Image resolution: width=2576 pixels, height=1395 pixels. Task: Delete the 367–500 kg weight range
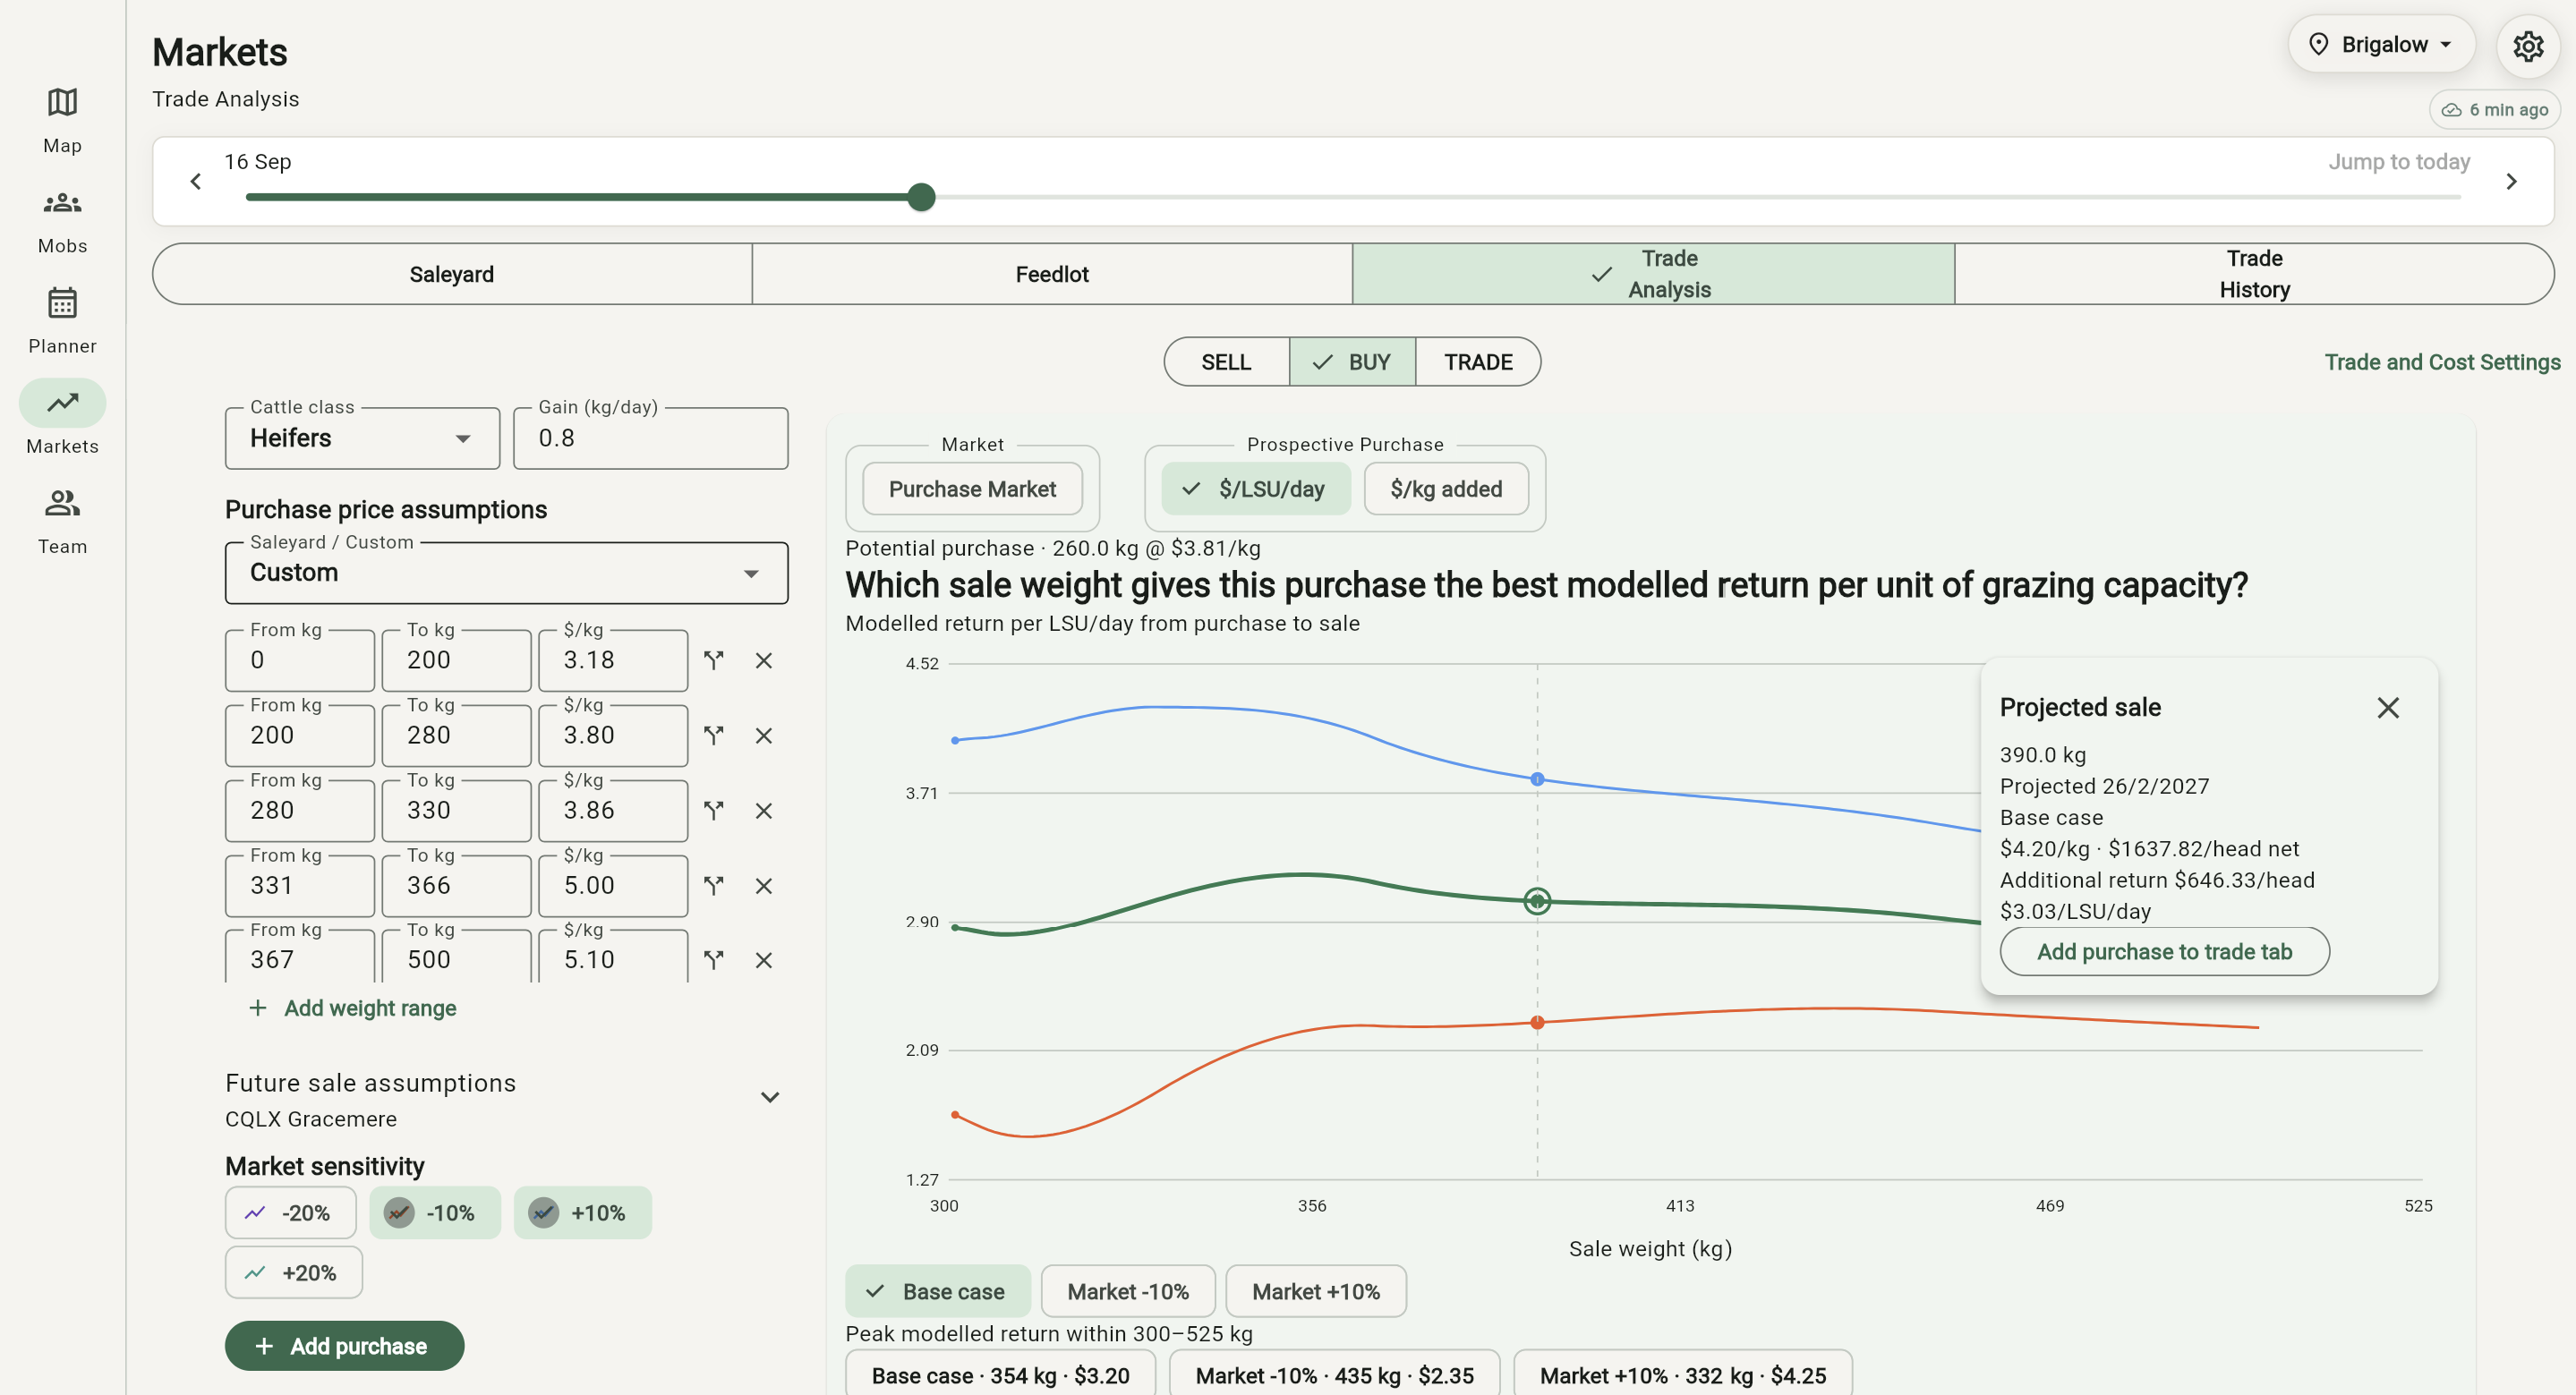pyautogui.click(x=764, y=960)
